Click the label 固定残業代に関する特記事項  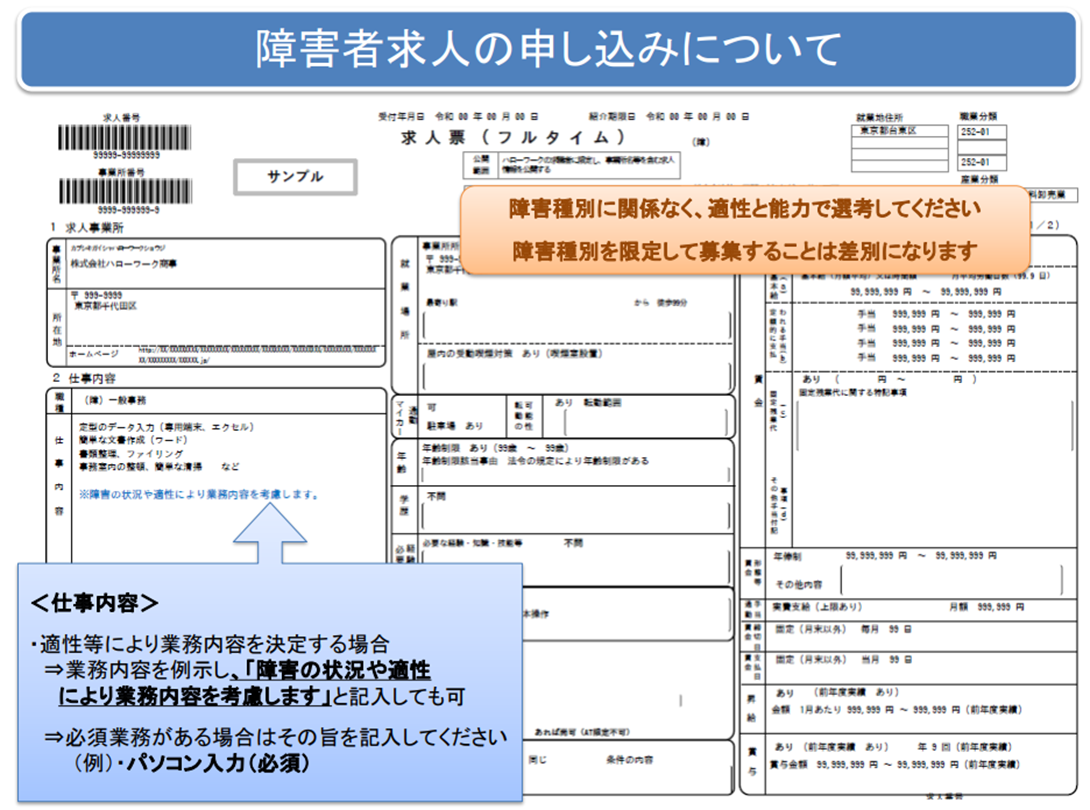click(852, 392)
